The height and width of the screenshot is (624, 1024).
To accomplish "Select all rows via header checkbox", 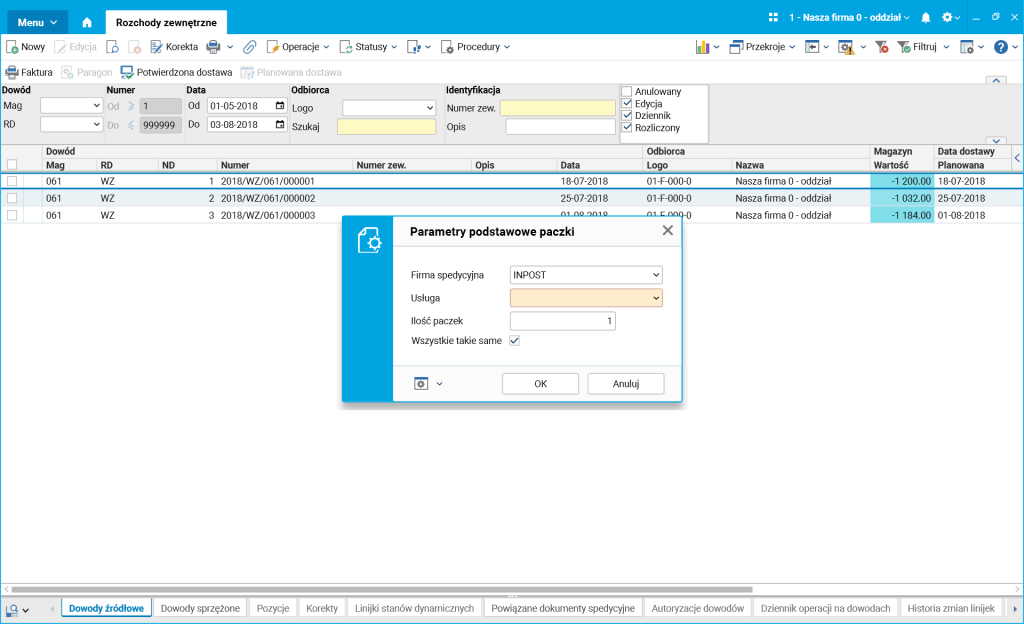I will (x=12, y=164).
